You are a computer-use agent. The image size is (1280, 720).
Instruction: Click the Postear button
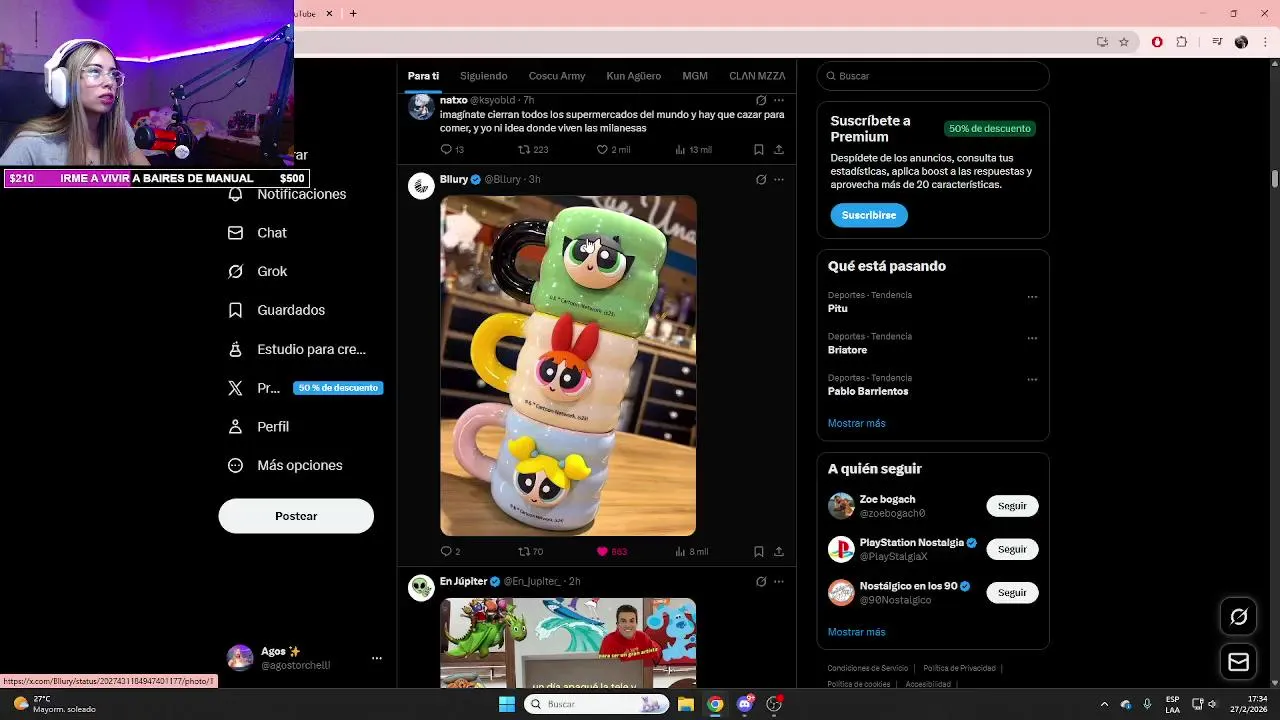(296, 516)
